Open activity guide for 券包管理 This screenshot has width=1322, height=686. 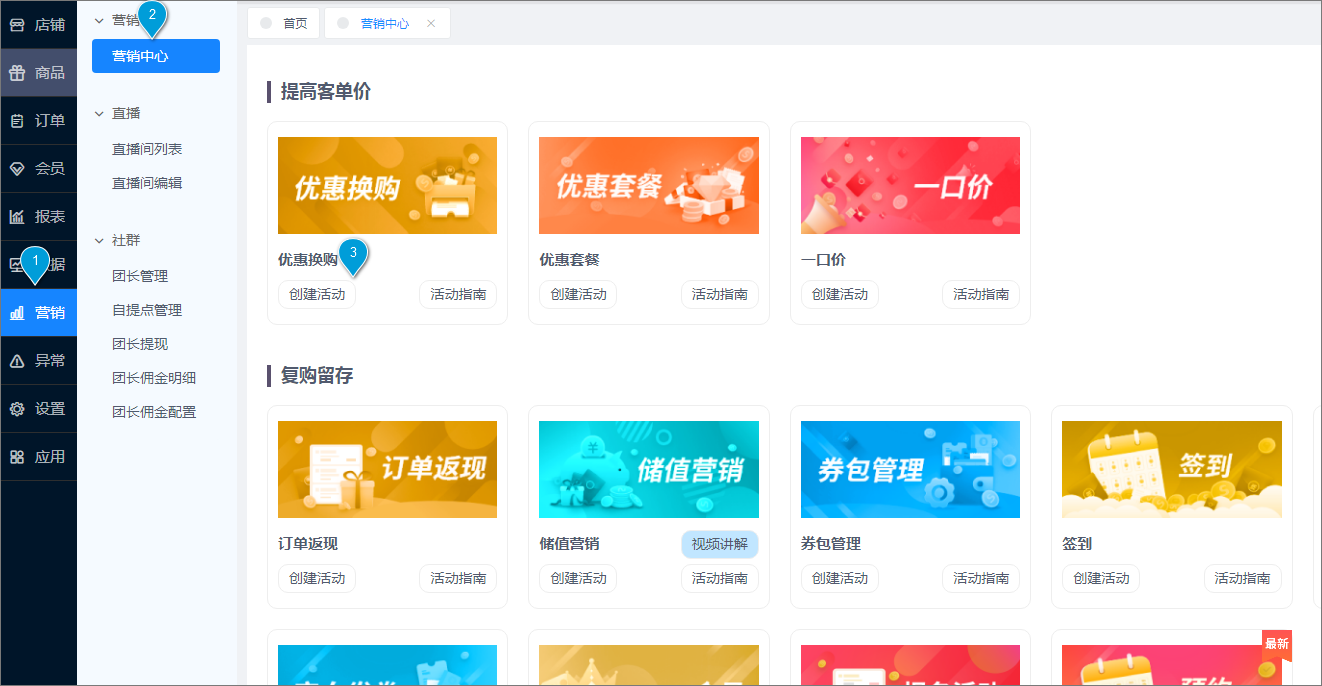[981, 579]
